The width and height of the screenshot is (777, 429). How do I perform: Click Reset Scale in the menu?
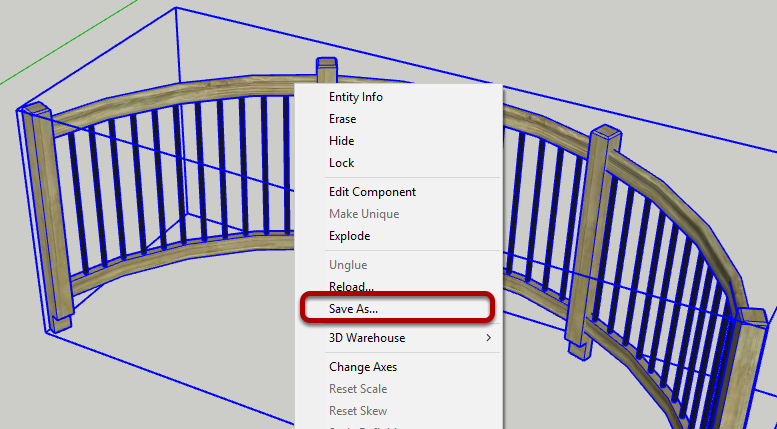pos(358,389)
